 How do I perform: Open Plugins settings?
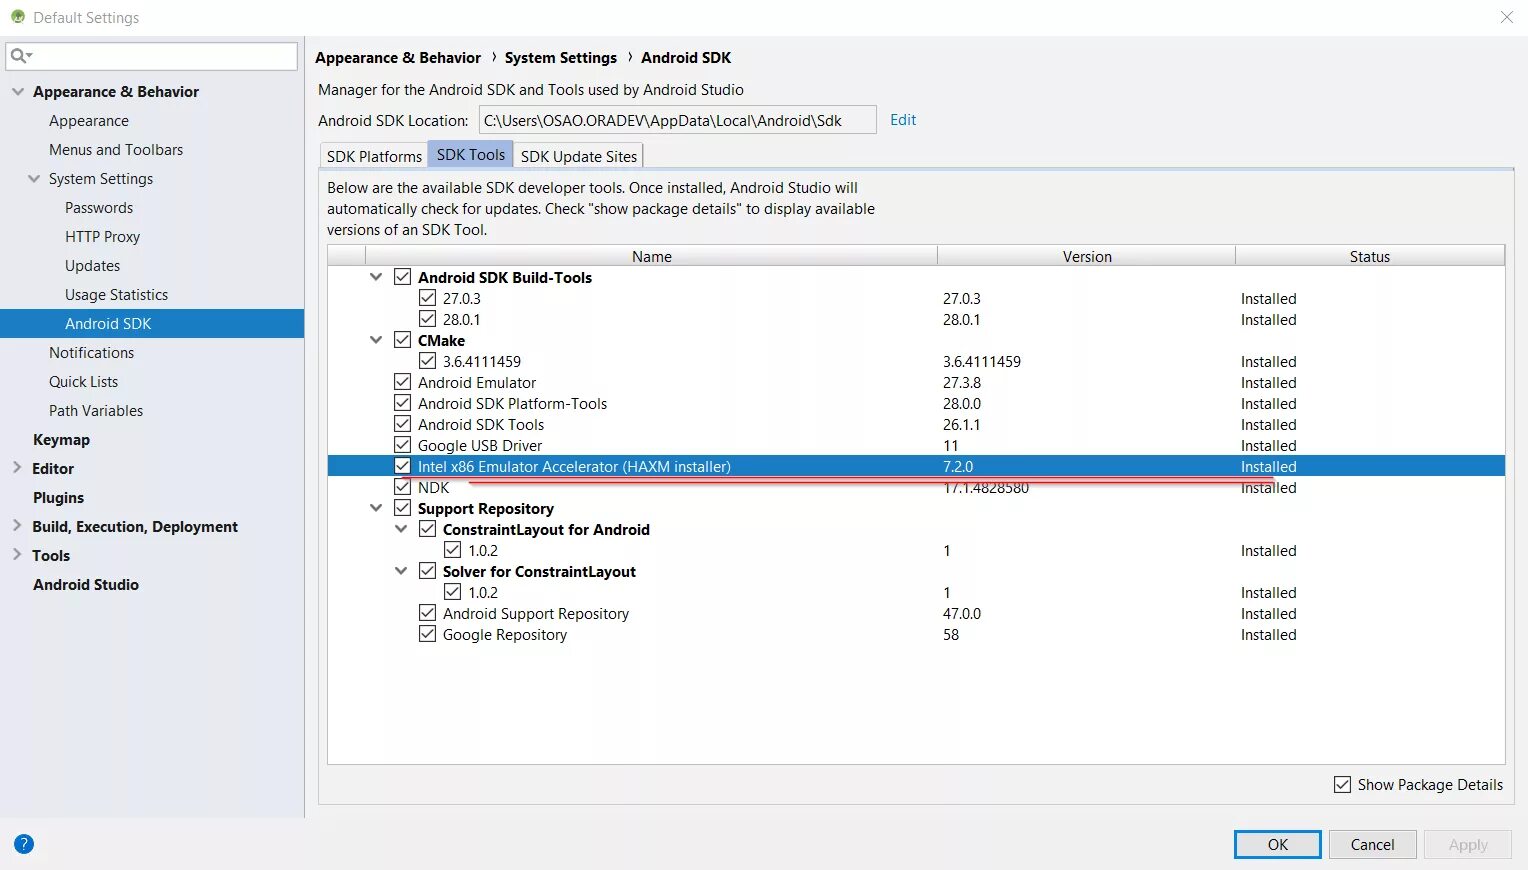click(x=58, y=497)
